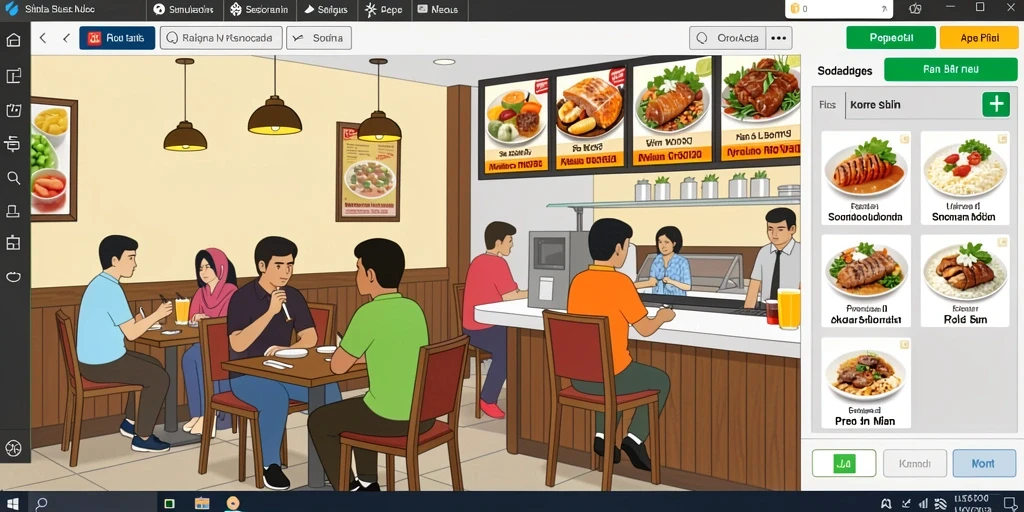The image size is (1024, 512).
Task: Click the green Popieotil button
Action: 891,38
